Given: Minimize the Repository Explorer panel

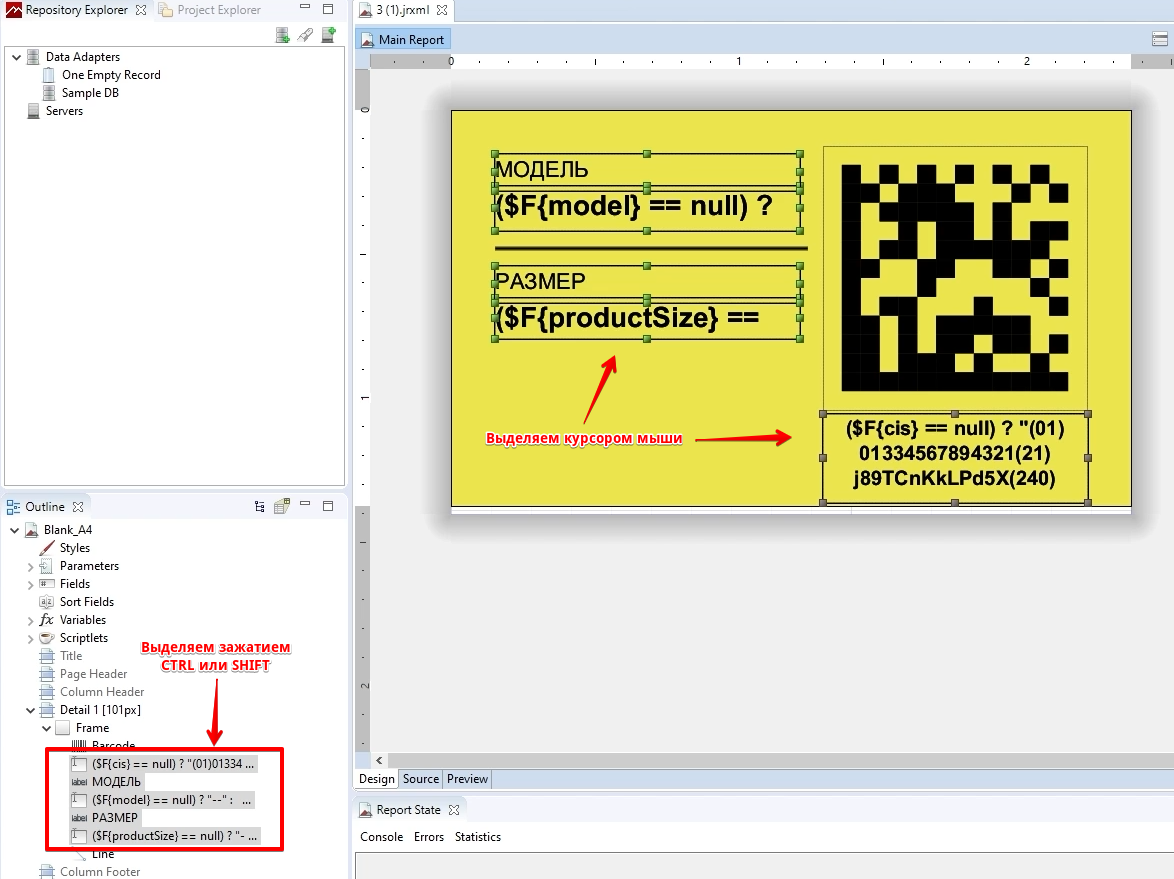Looking at the screenshot, I should [x=305, y=7].
